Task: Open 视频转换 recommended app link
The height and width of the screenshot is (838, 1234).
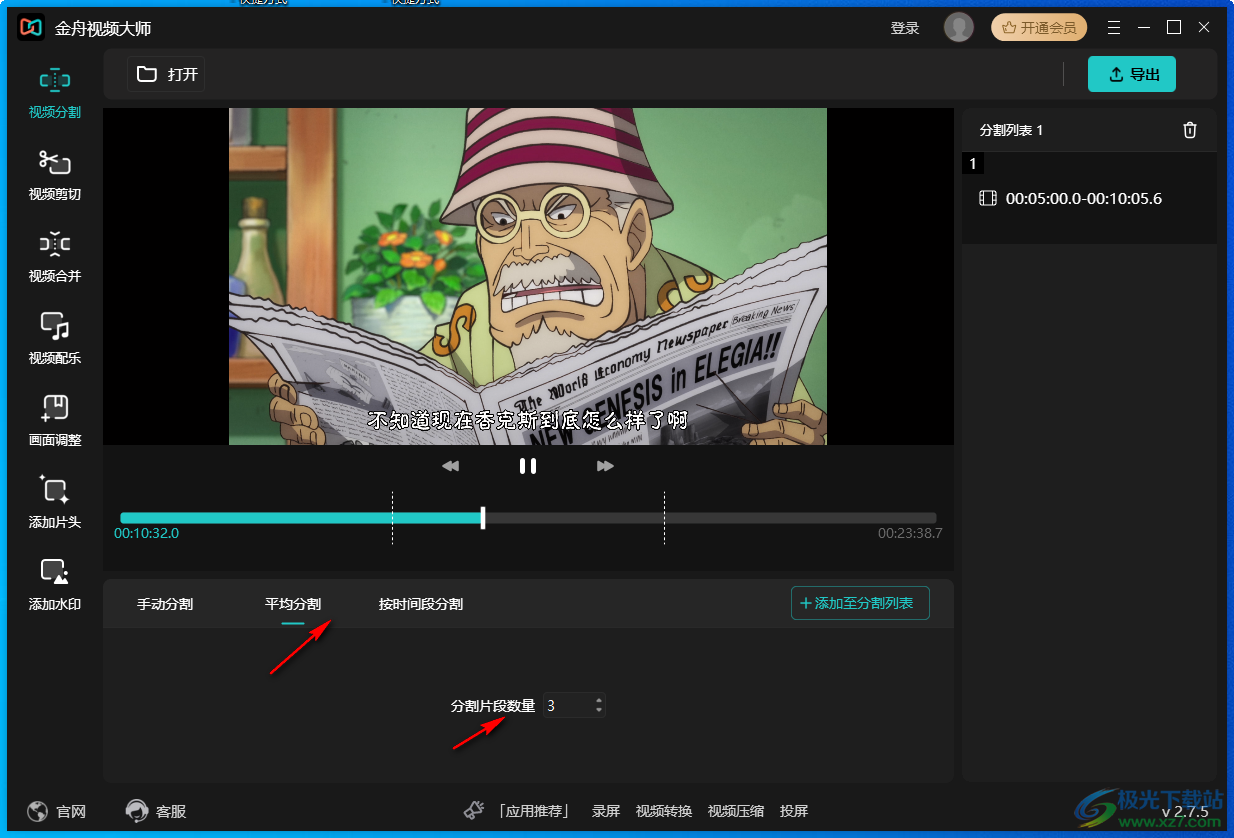Action: pyautogui.click(x=664, y=811)
